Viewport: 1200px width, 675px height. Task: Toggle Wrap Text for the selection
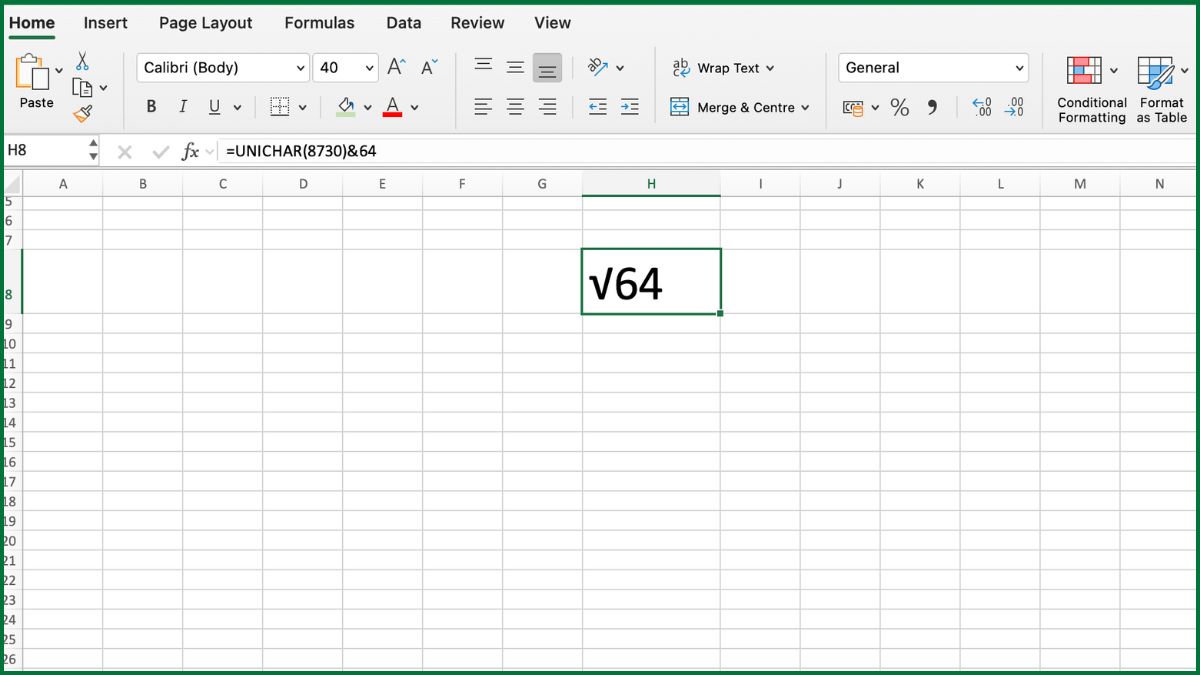(x=724, y=68)
